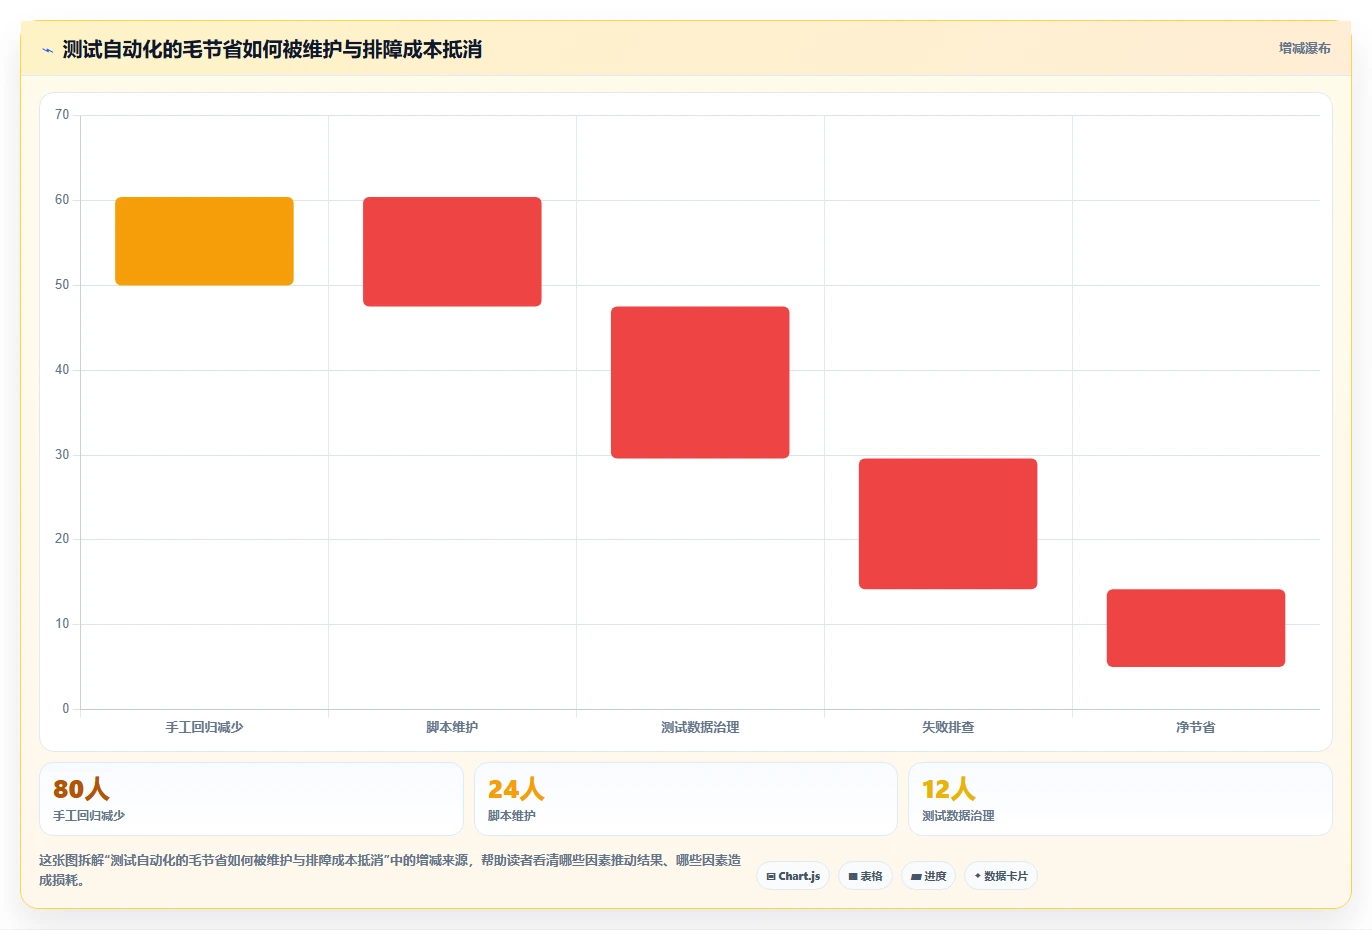Click the y-axis value 60
Viewport: 1372px width, 930px height.
(62, 200)
